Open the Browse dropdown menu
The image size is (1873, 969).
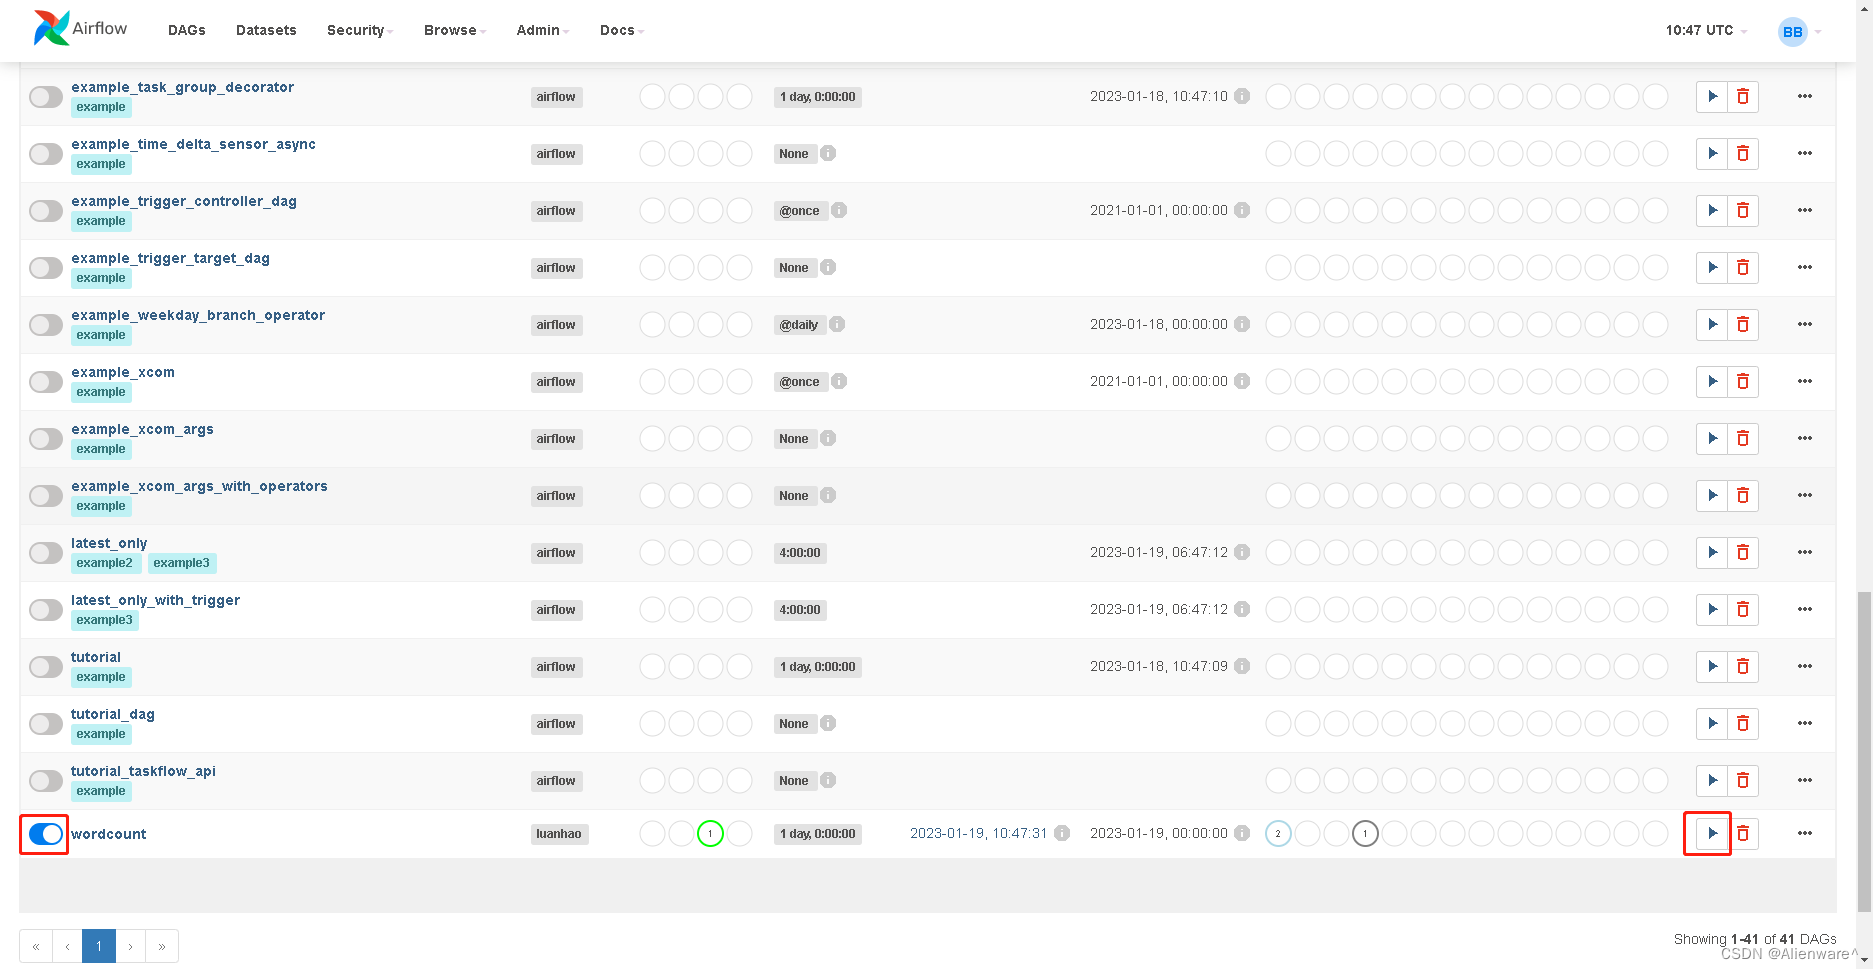(453, 30)
